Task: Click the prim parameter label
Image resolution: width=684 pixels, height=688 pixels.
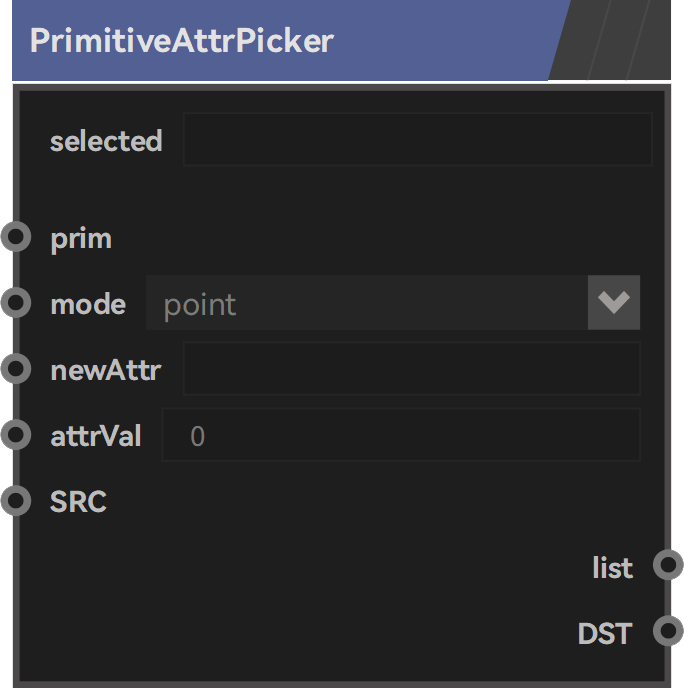Action: point(81,240)
